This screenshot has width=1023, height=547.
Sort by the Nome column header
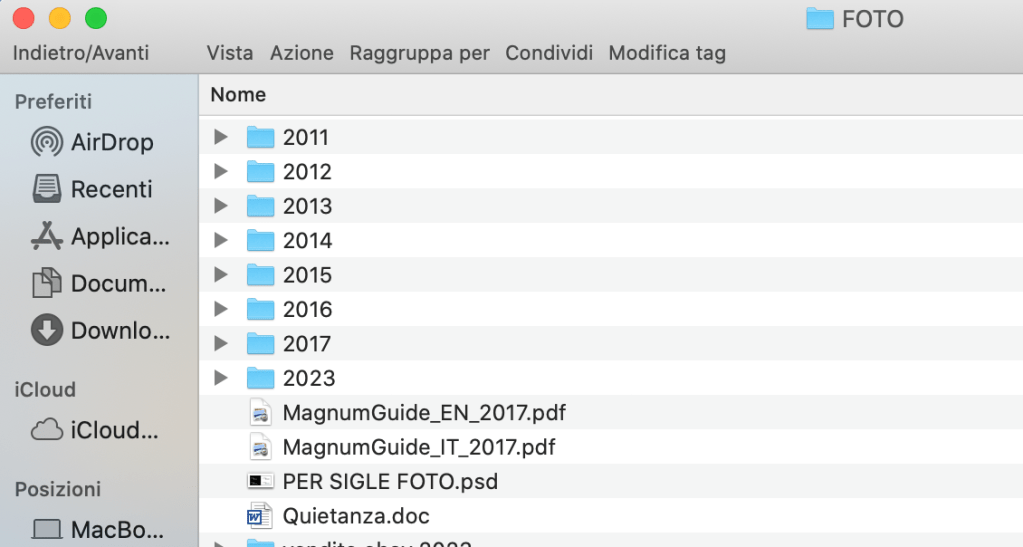238,95
